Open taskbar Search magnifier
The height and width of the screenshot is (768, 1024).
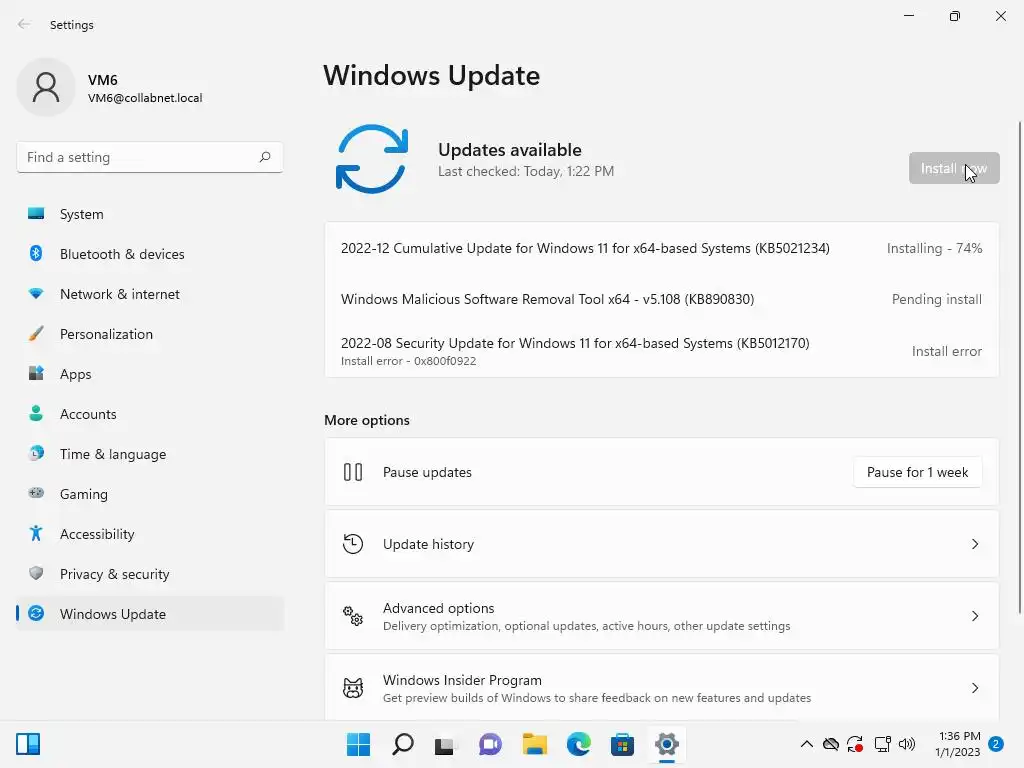pos(402,744)
